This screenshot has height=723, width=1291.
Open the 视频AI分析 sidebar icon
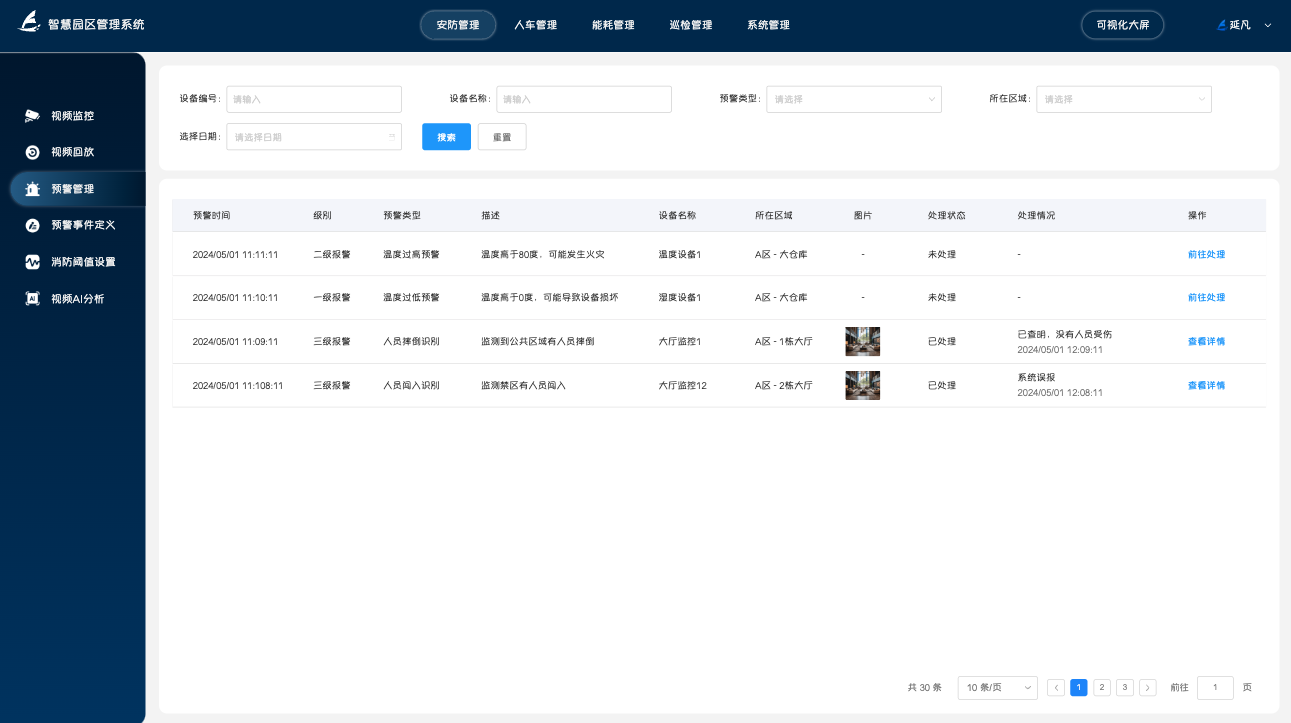point(32,298)
